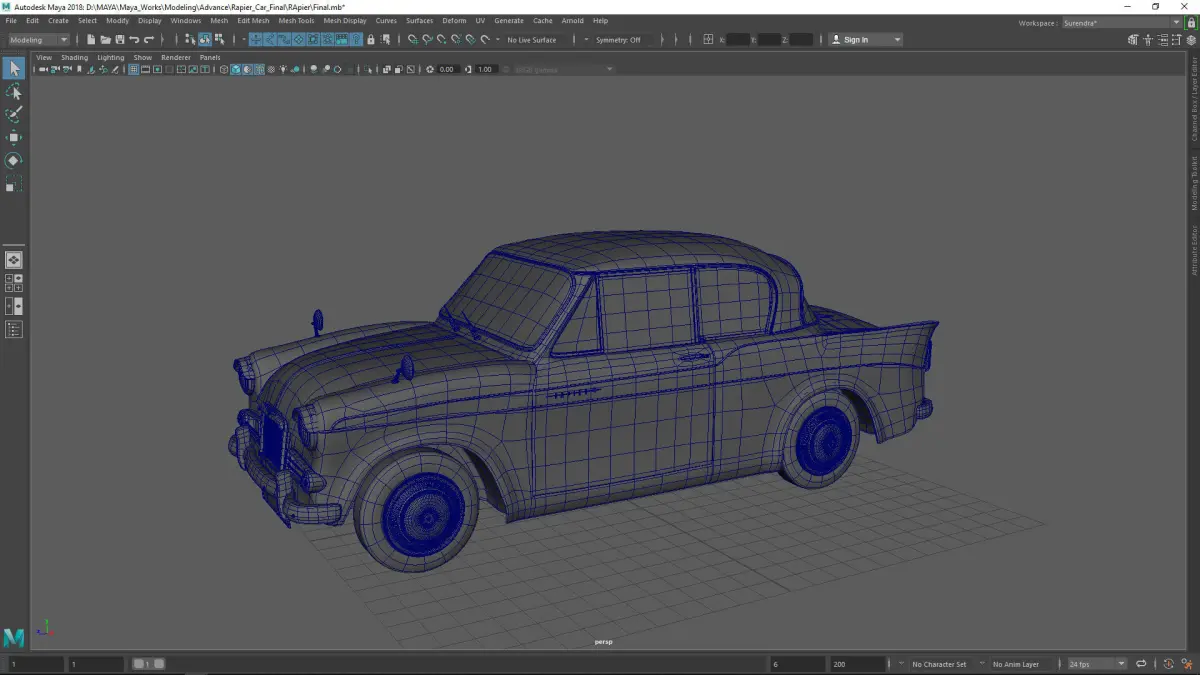Open the Shading panel menu
Screen dimensions: 1200x675
(74, 57)
